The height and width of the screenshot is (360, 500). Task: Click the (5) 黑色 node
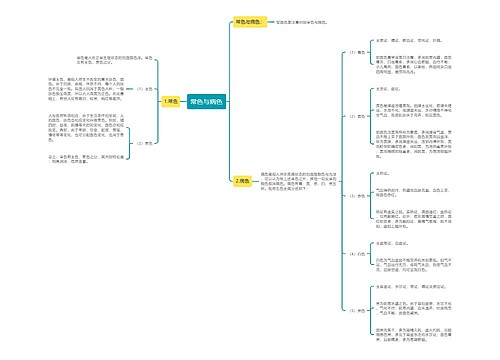(357, 311)
